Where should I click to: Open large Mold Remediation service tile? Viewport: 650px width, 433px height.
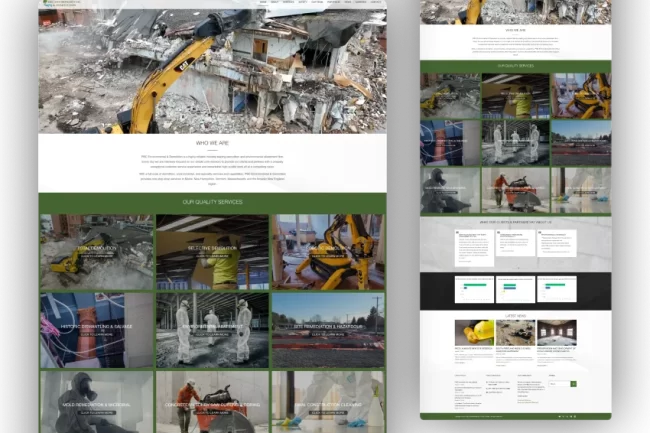(x=97, y=402)
